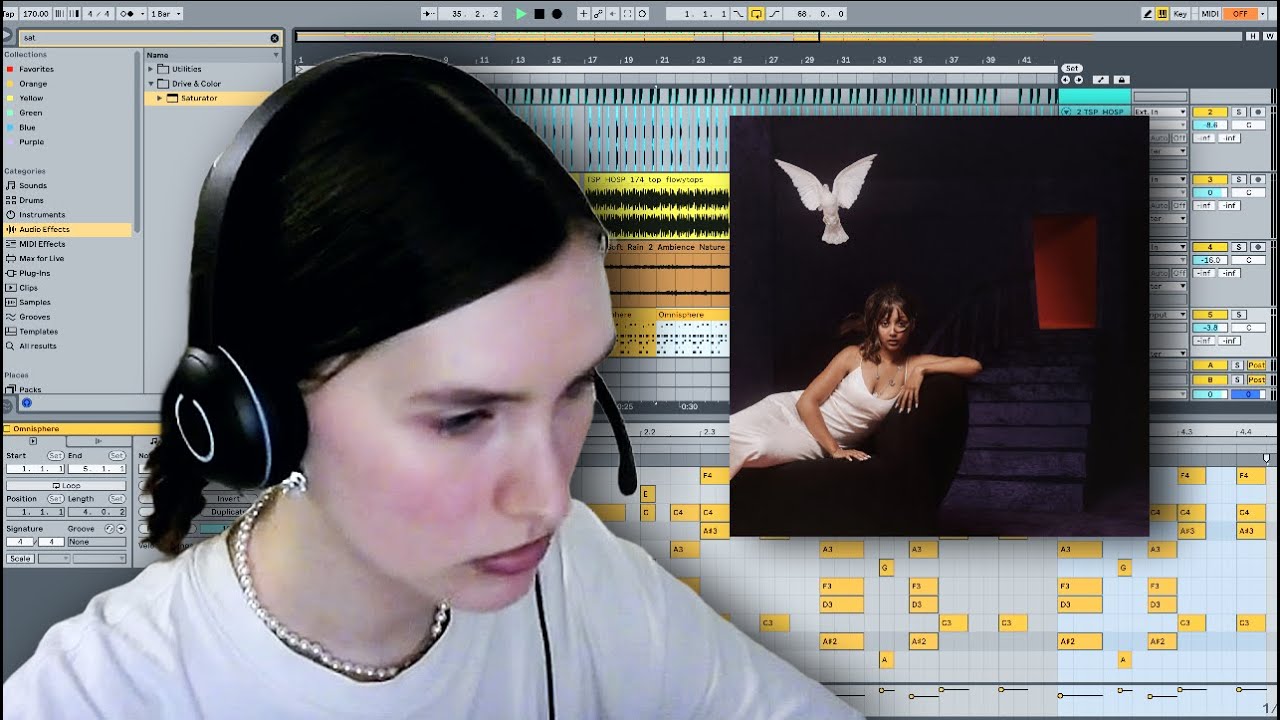This screenshot has width=1280, height=720.
Task: Enable Draw Mode pencil icon
Action: click(1148, 14)
